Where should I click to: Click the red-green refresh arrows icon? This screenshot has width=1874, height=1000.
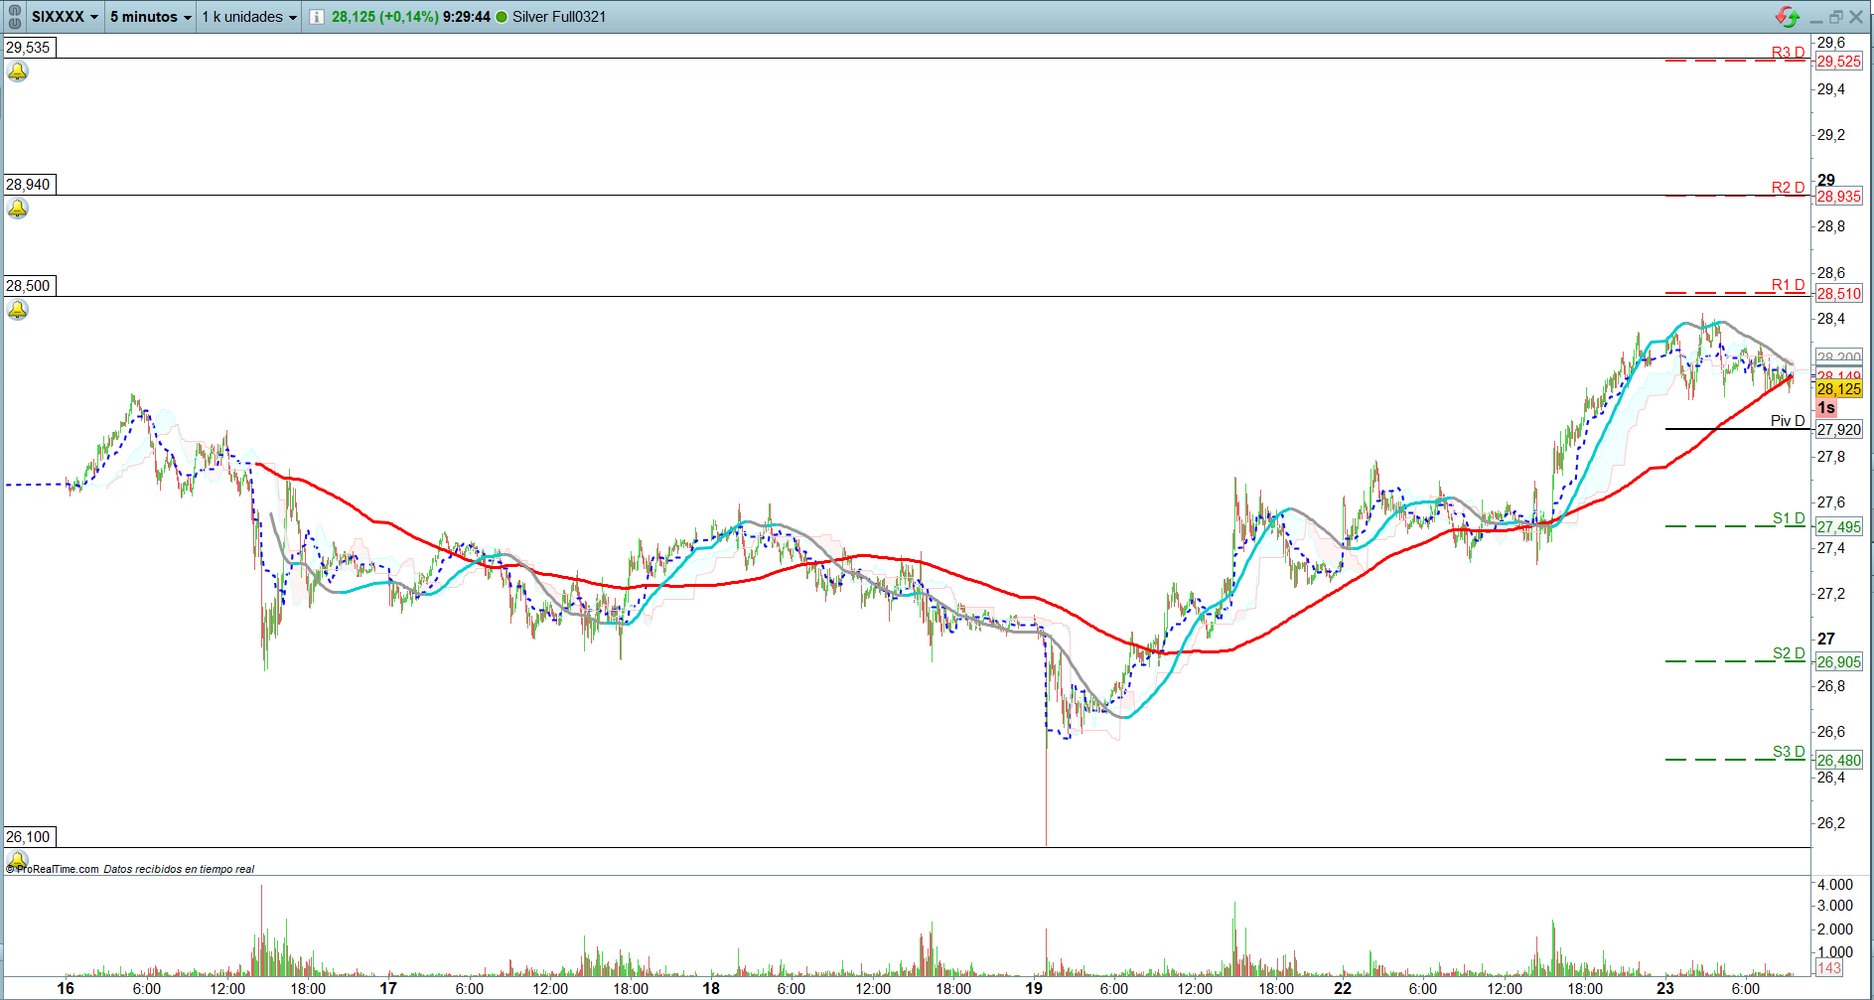coord(1787,17)
